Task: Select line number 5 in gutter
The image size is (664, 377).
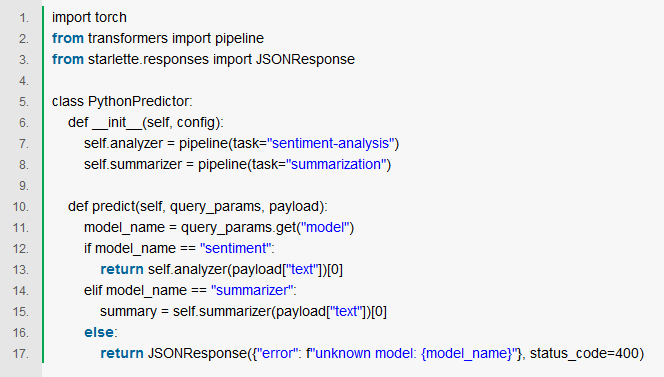Action: (x=24, y=102)
